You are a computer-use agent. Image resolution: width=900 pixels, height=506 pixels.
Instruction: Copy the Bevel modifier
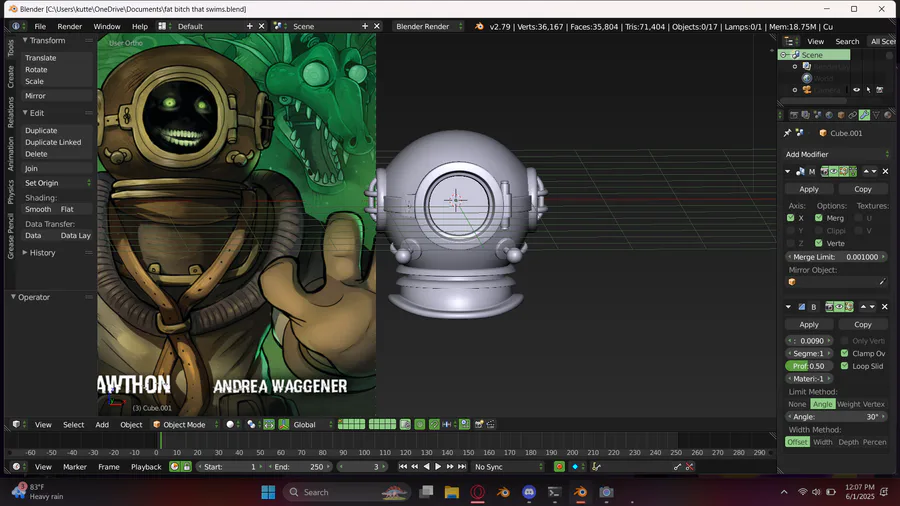863,324
